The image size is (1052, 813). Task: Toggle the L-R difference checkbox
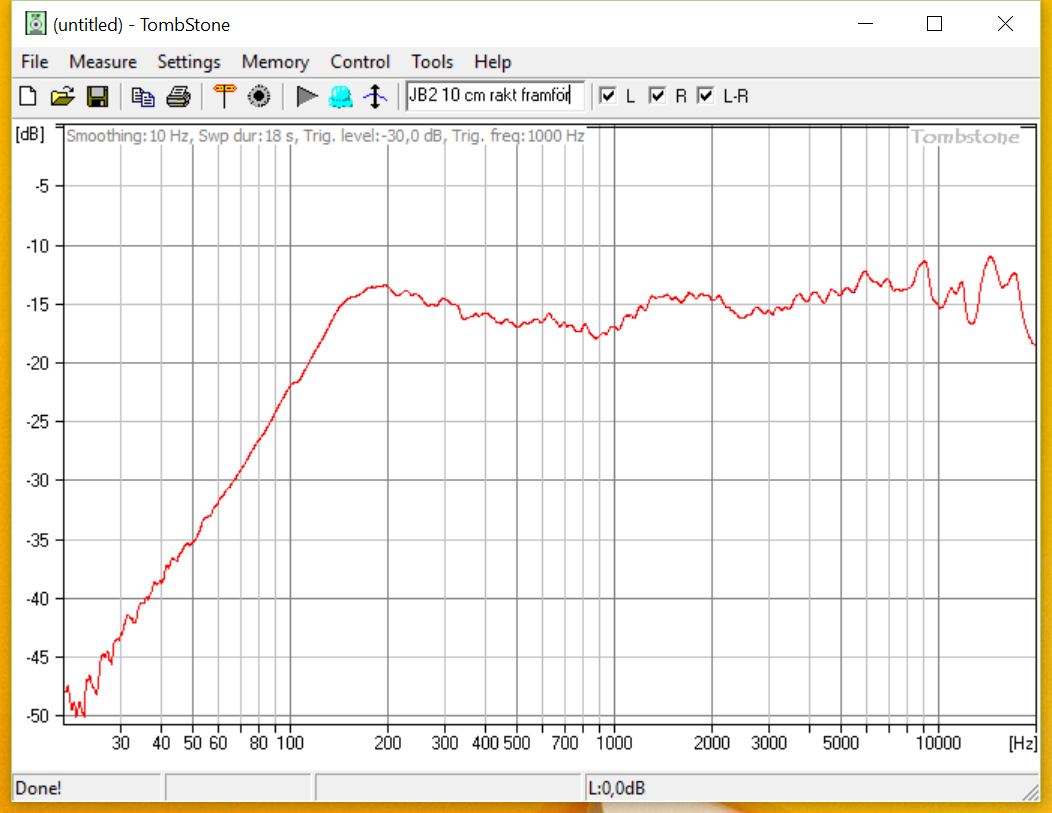tap(705, 95)
